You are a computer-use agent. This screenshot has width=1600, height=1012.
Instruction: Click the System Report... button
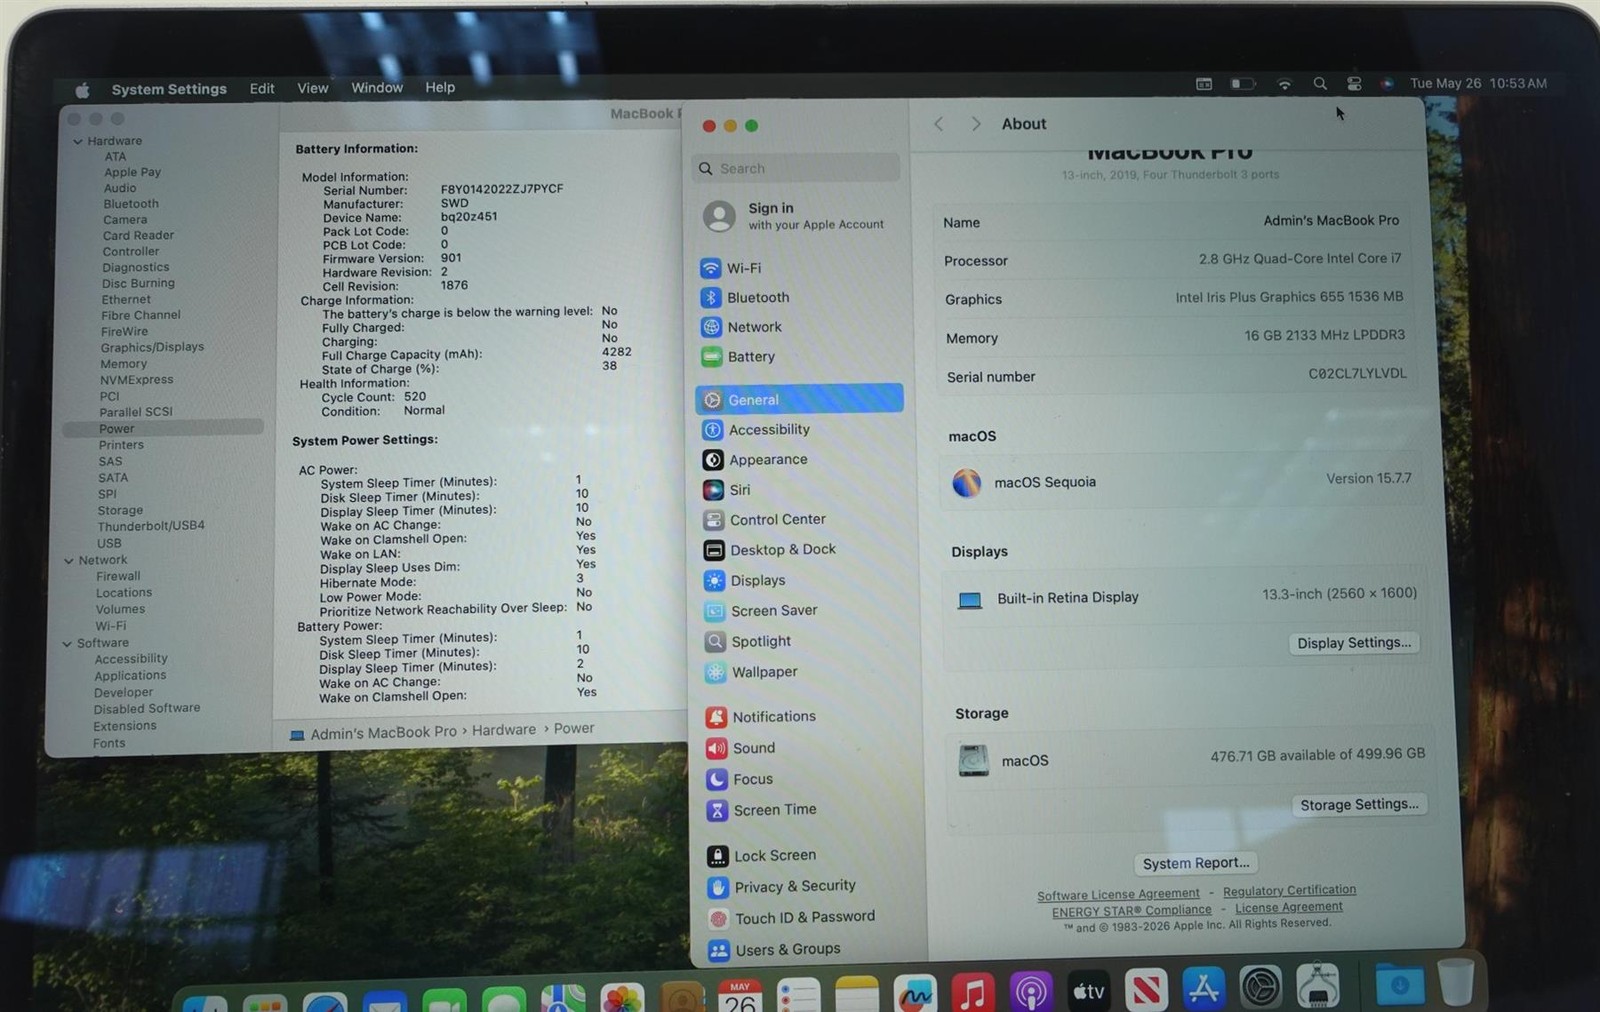1196,863
